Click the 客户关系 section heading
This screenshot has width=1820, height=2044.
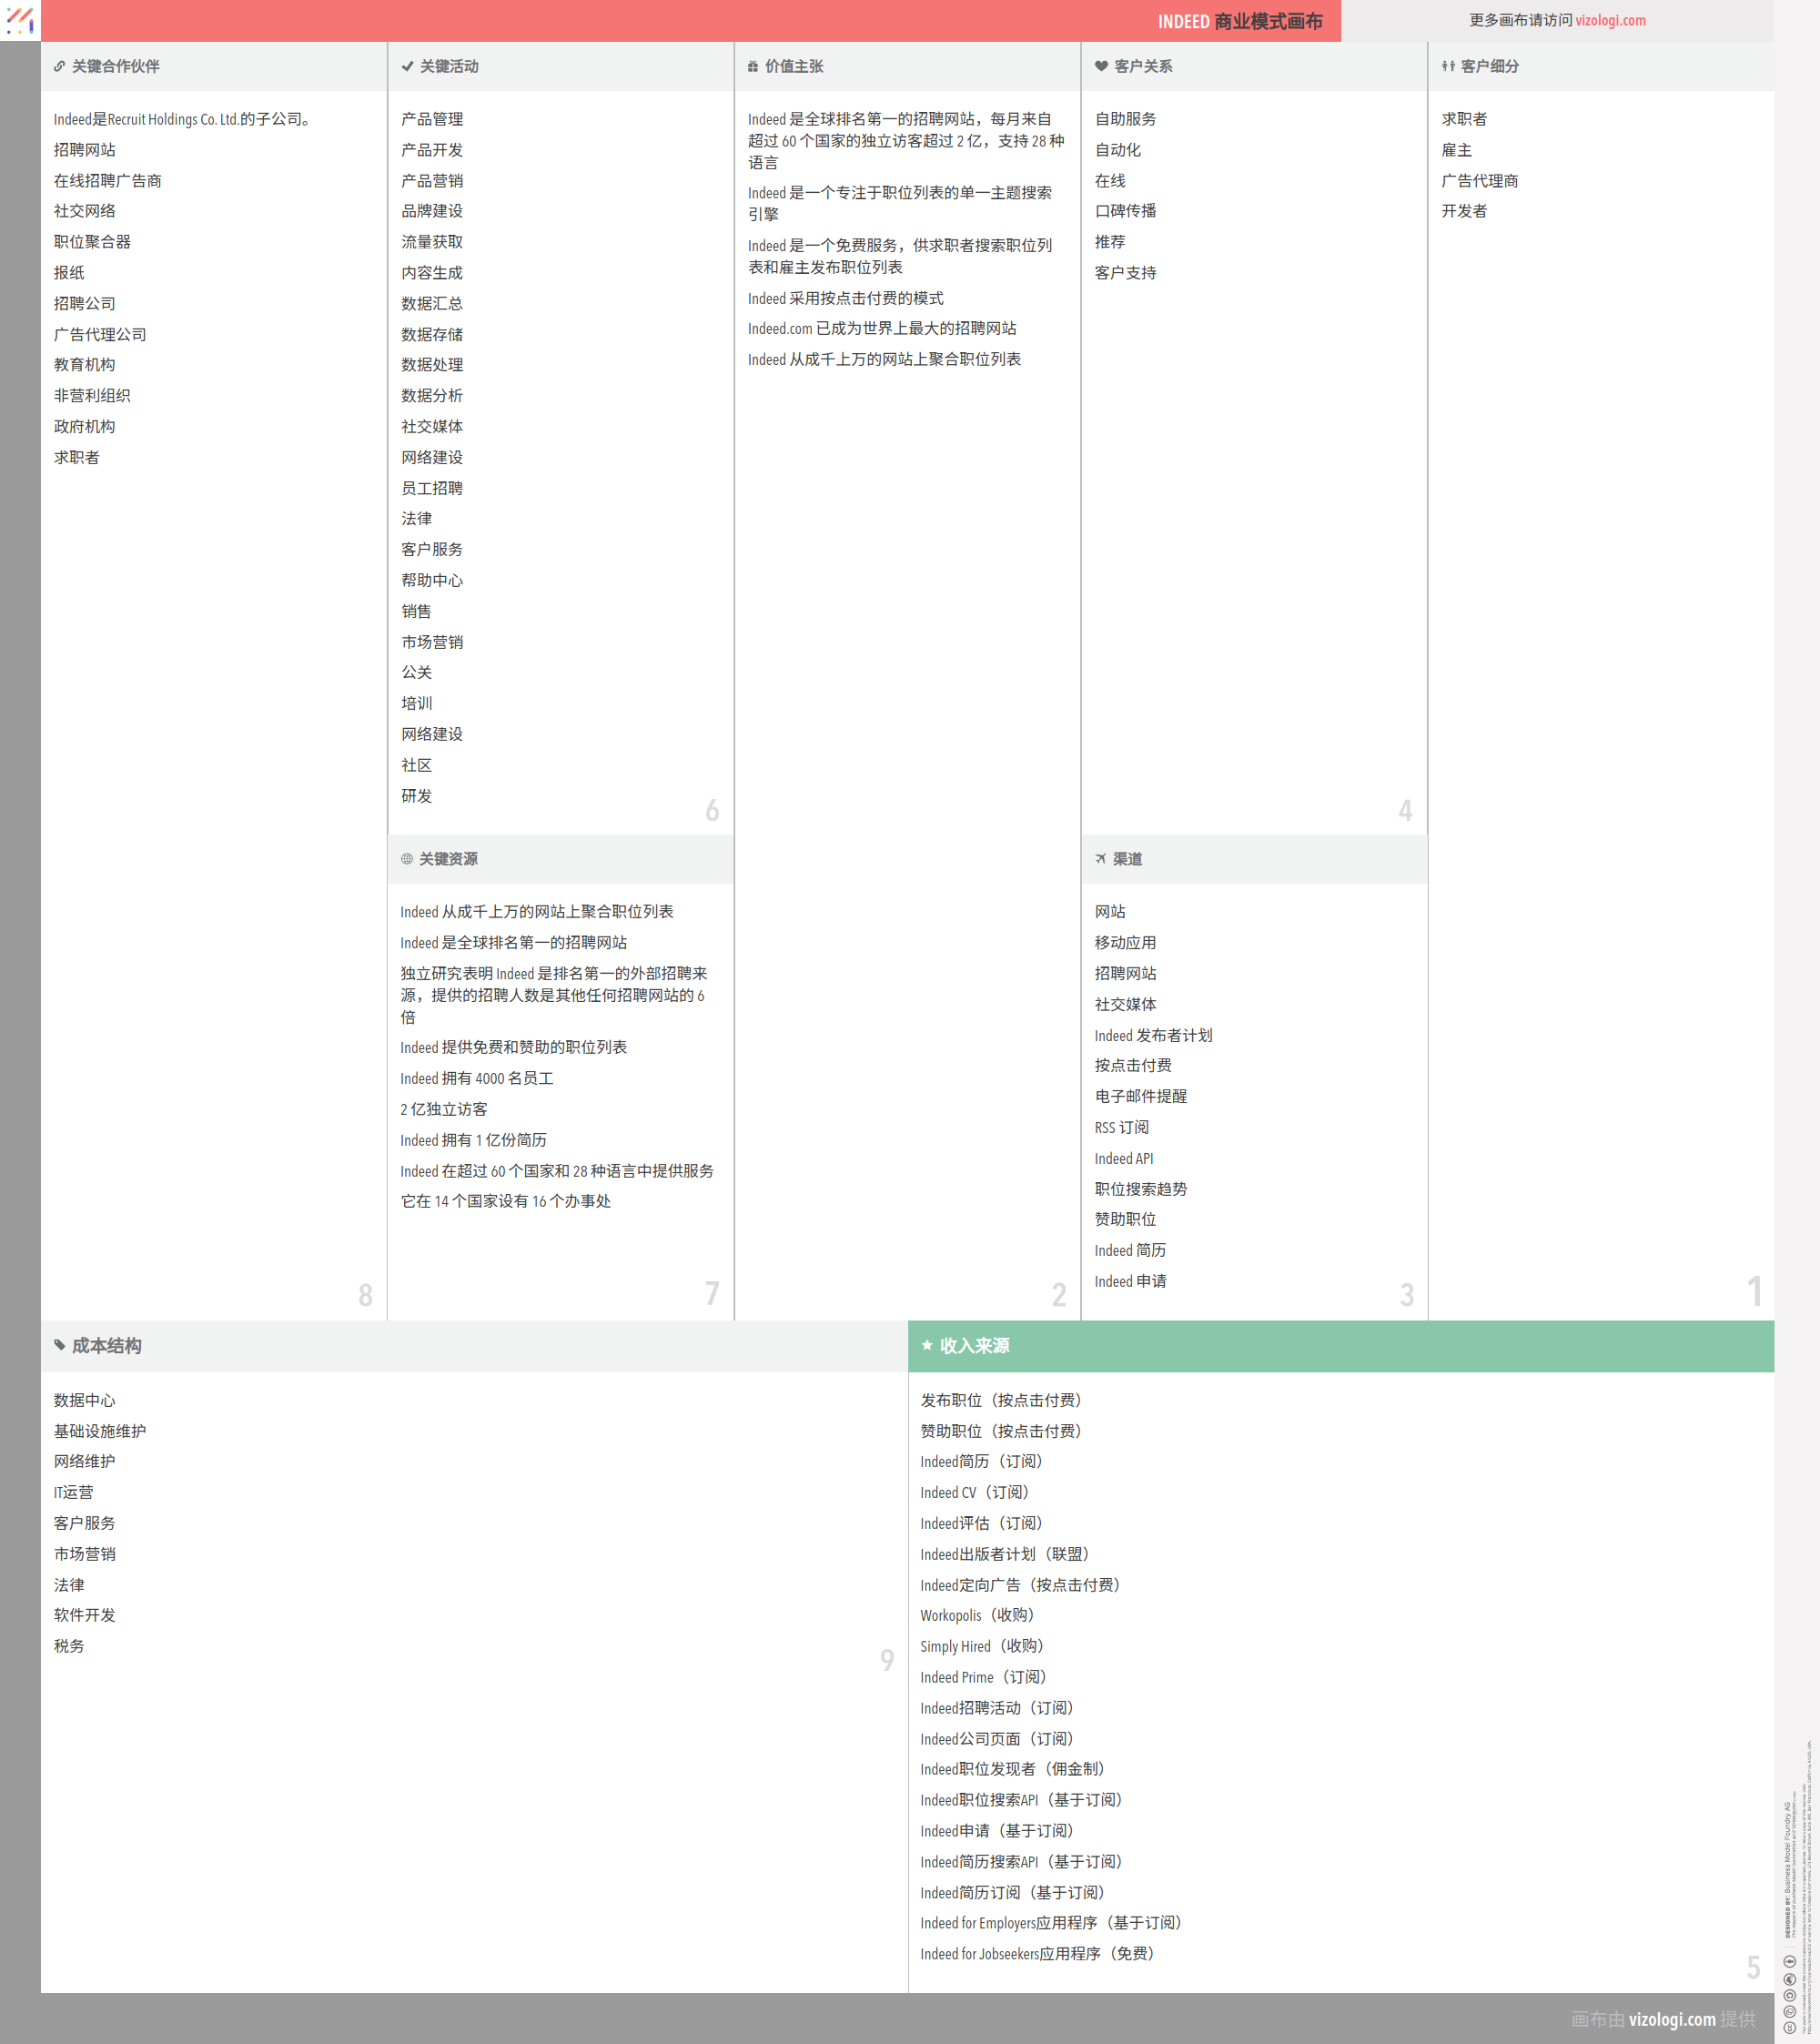(x=1143, y=66)
